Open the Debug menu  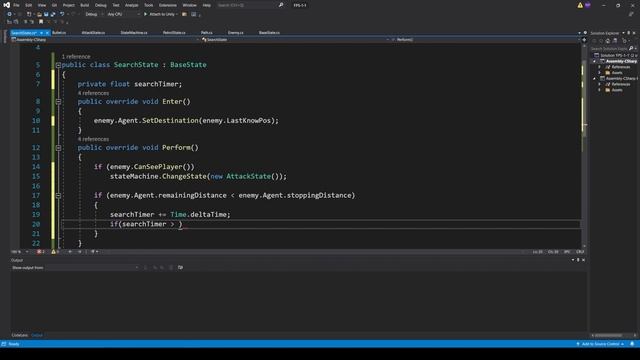pos(100,5)
